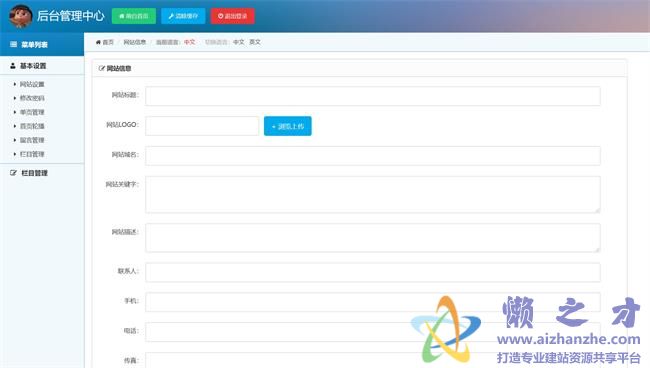Switch language to 中文 next to 英文
The width and height of the screenshot is (650, 368).
tap(238, 42)
